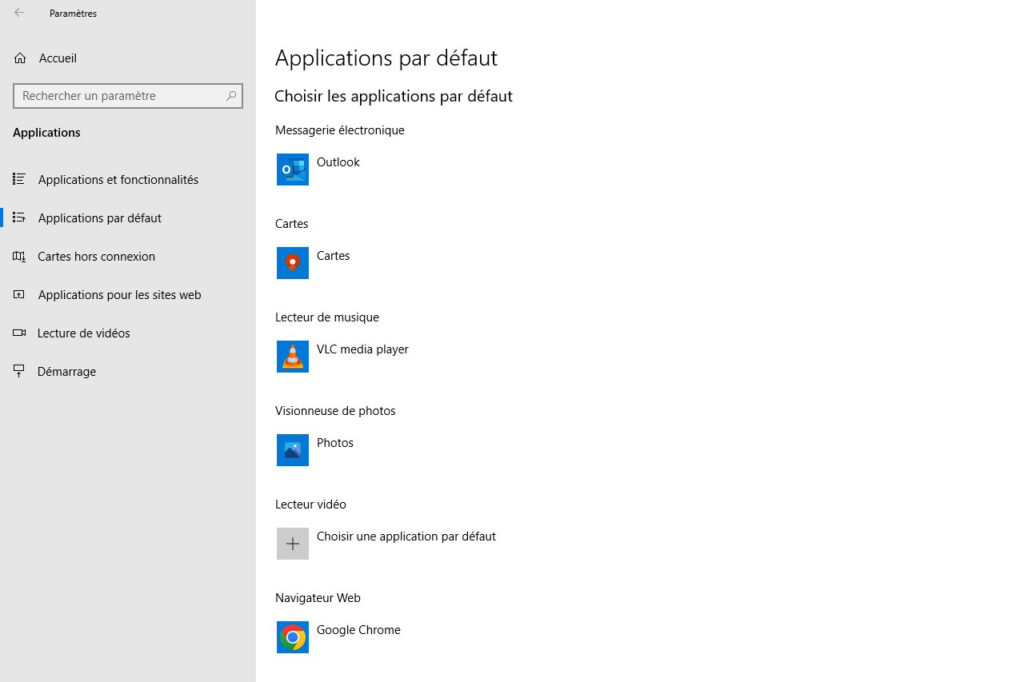
Task: Click the Accueil home icon
Action: pos(18,58)
